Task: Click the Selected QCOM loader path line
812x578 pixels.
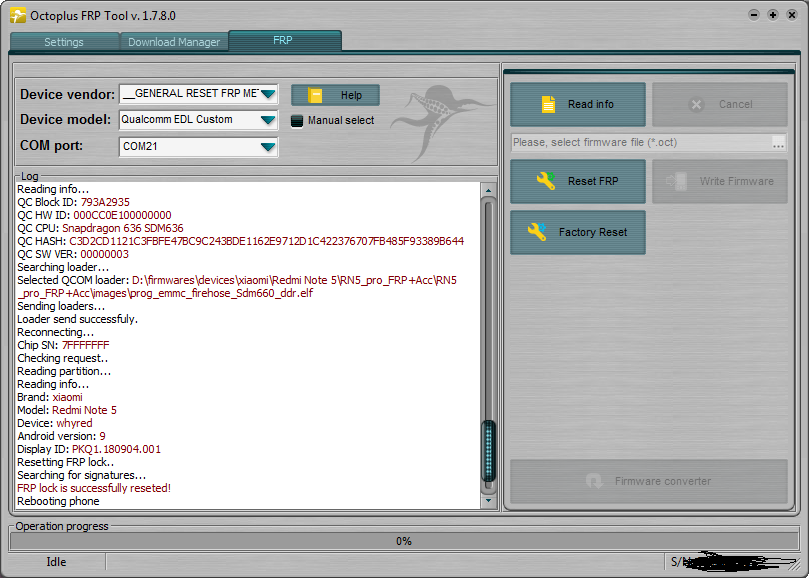Action: (x=237, y=286)
